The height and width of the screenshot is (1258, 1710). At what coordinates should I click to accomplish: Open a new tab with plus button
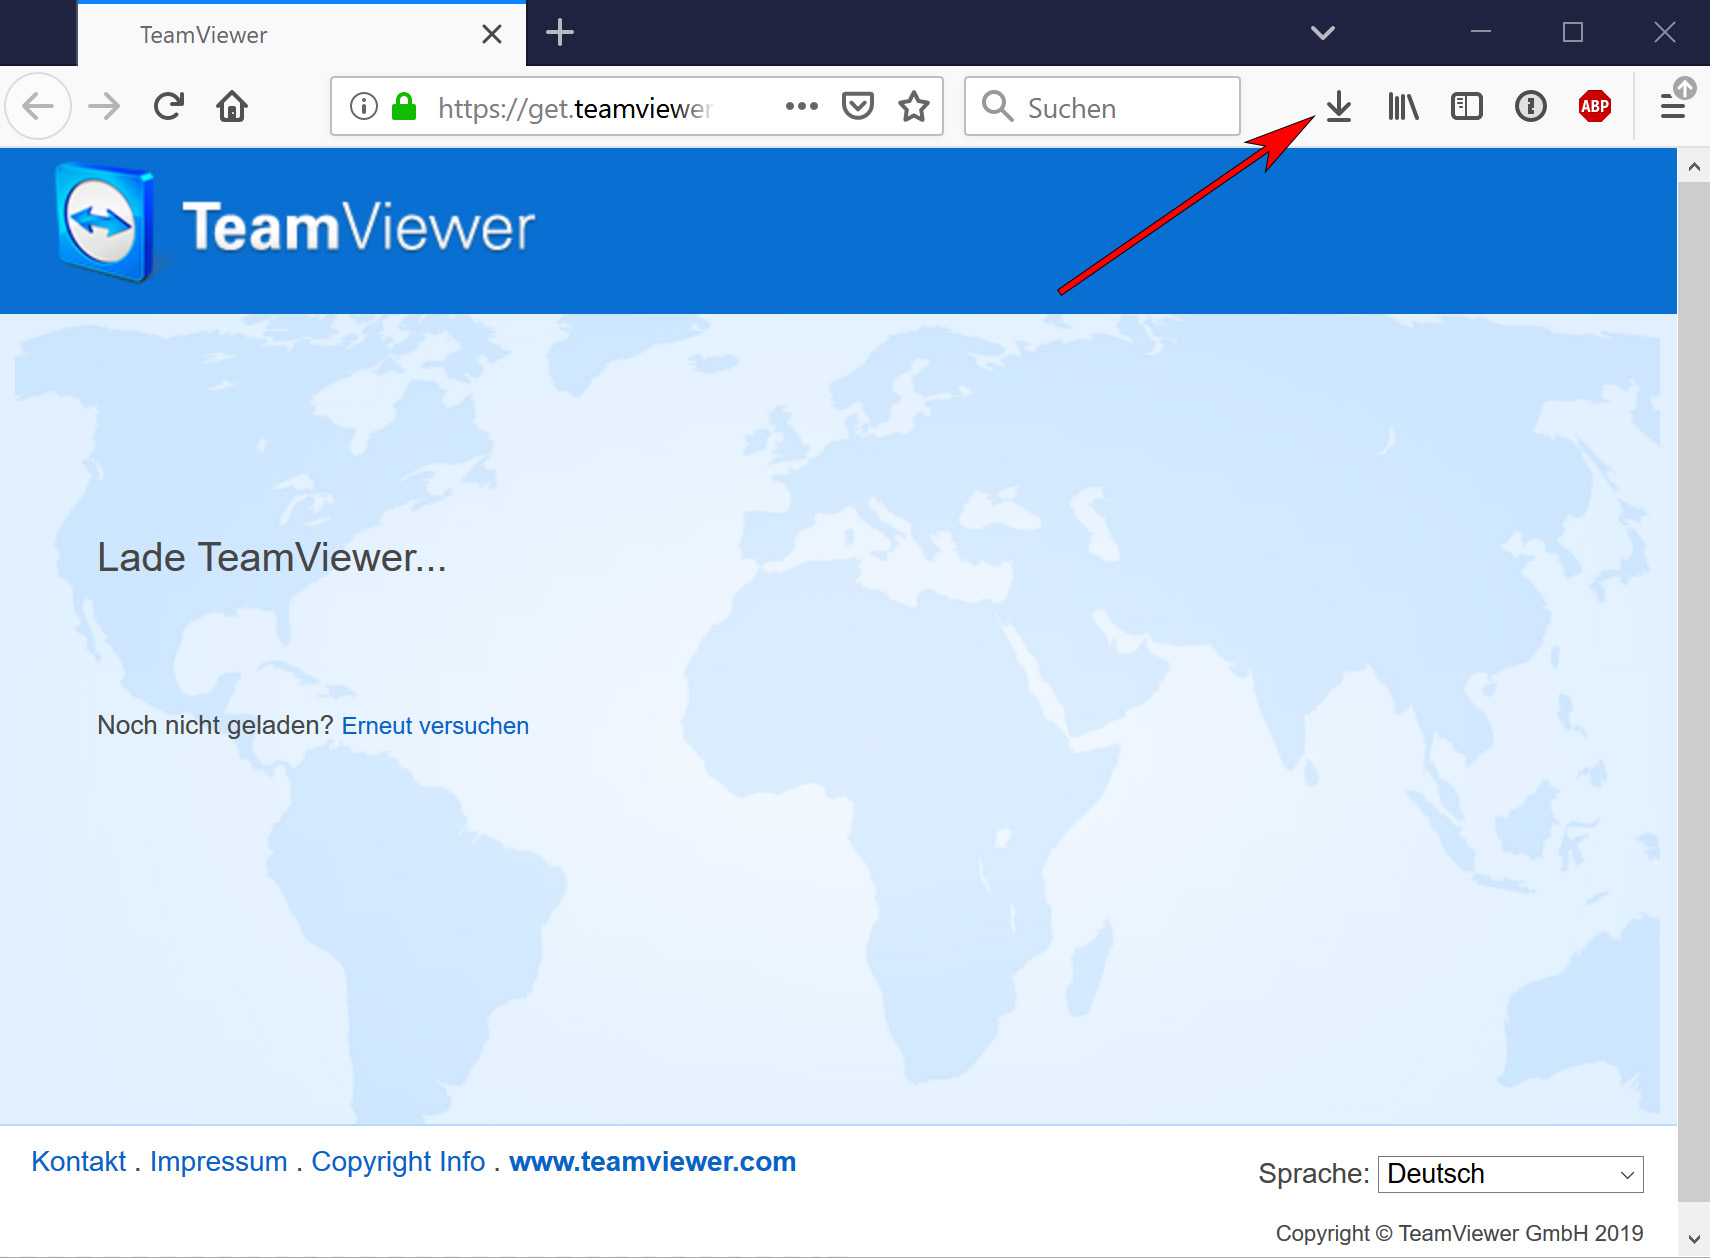pyautogui.click(x=560, y=33)
